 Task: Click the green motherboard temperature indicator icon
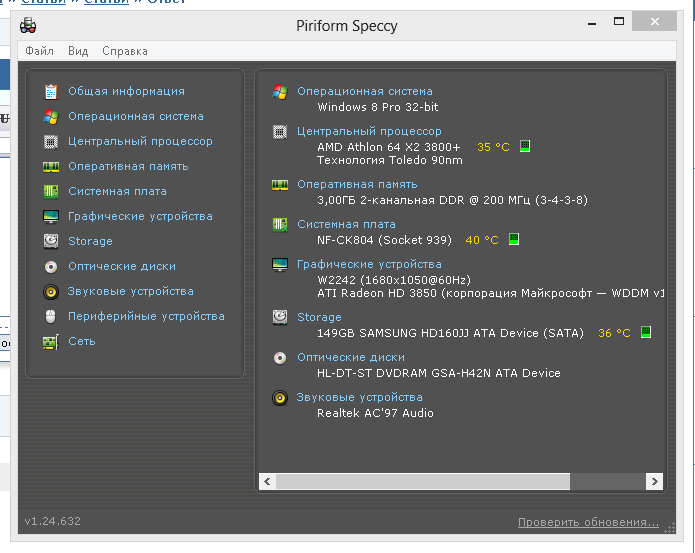coord(514,239)
